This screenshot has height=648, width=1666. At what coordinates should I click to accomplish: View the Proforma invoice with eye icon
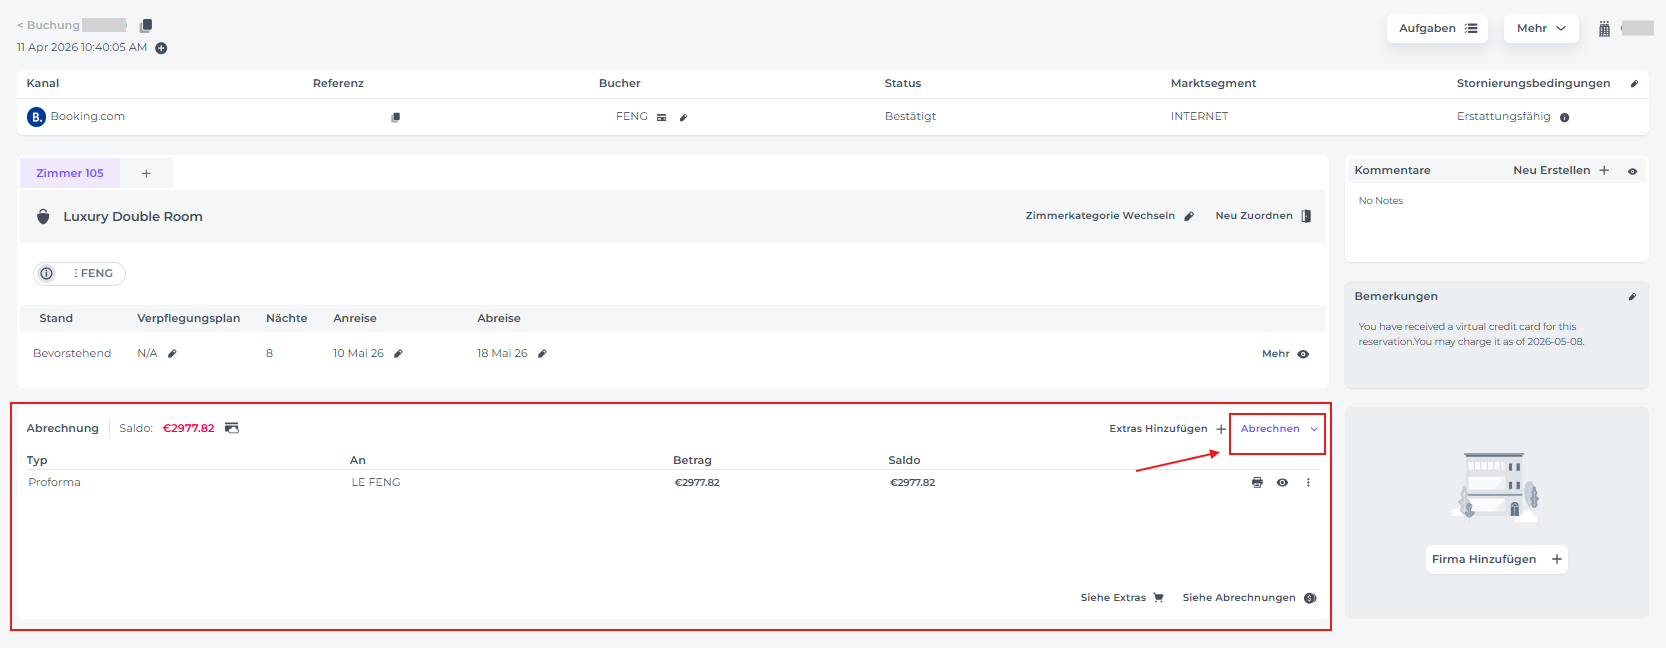[x=1282, y=483]
